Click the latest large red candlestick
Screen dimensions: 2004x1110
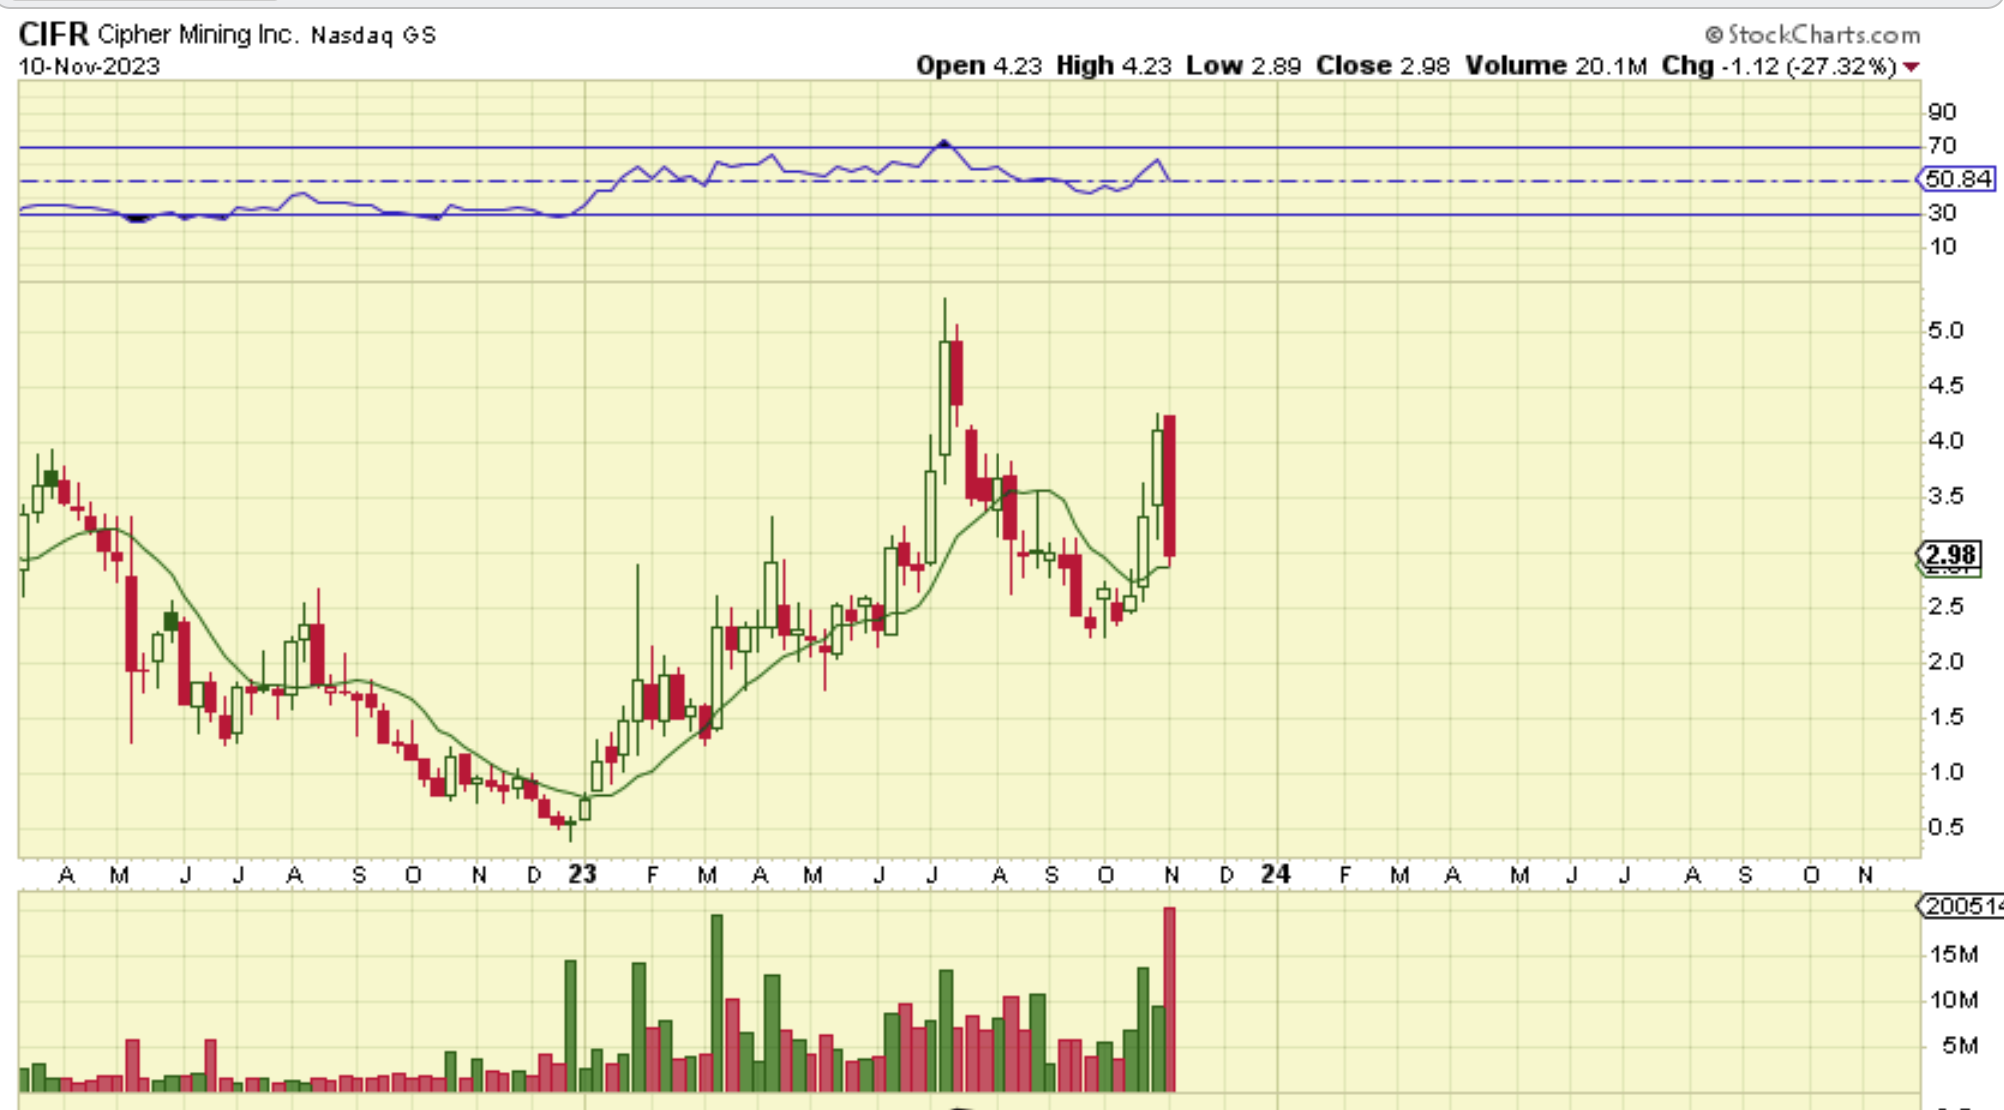pyautogui.click(x=1169, y=485)
